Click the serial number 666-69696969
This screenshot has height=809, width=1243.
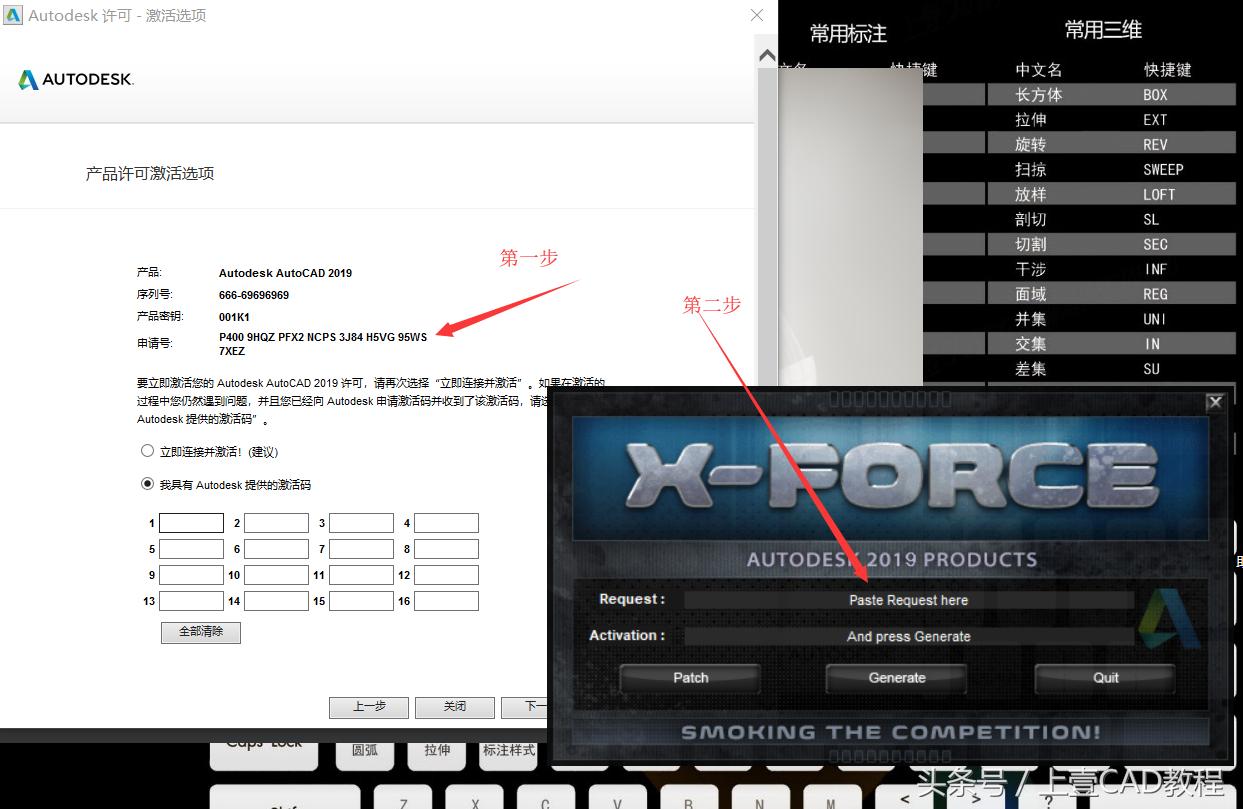tap(254, 295)
